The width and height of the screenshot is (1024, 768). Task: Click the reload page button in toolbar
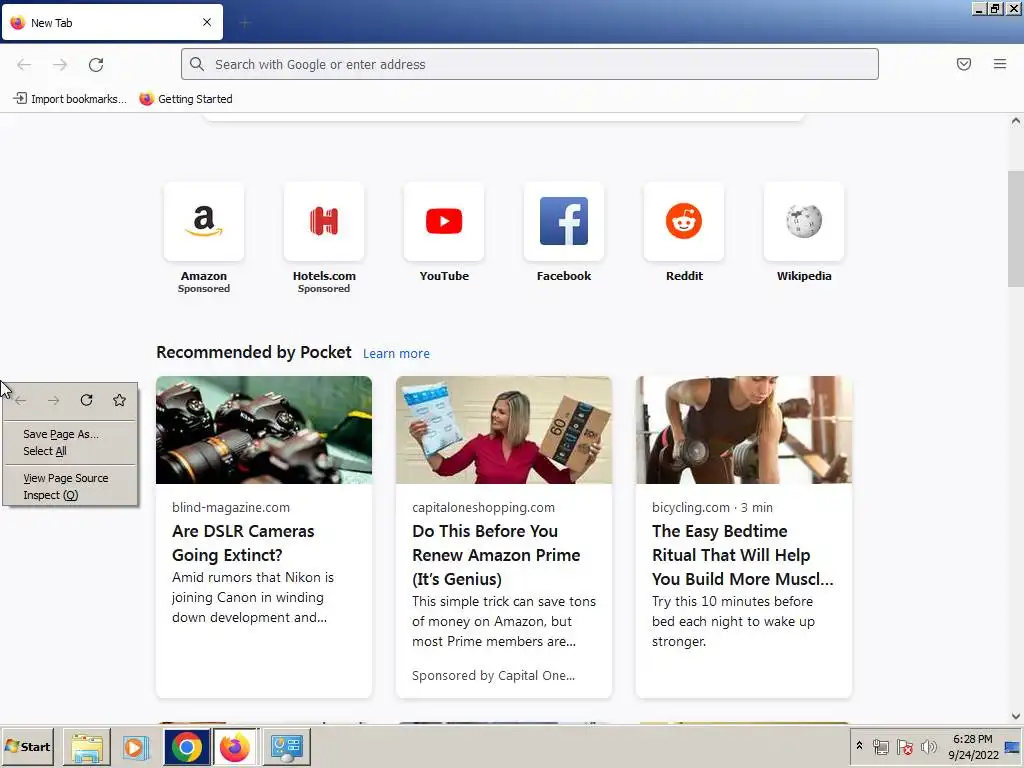pyautogui.click(x=96, y=65)
